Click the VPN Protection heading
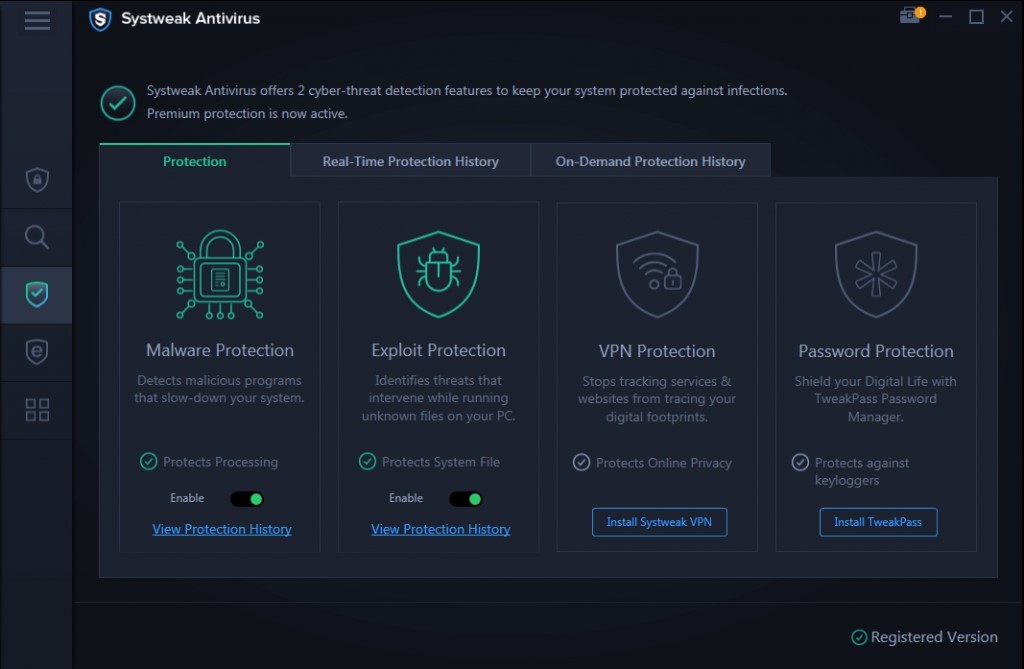 click(657, 351)
